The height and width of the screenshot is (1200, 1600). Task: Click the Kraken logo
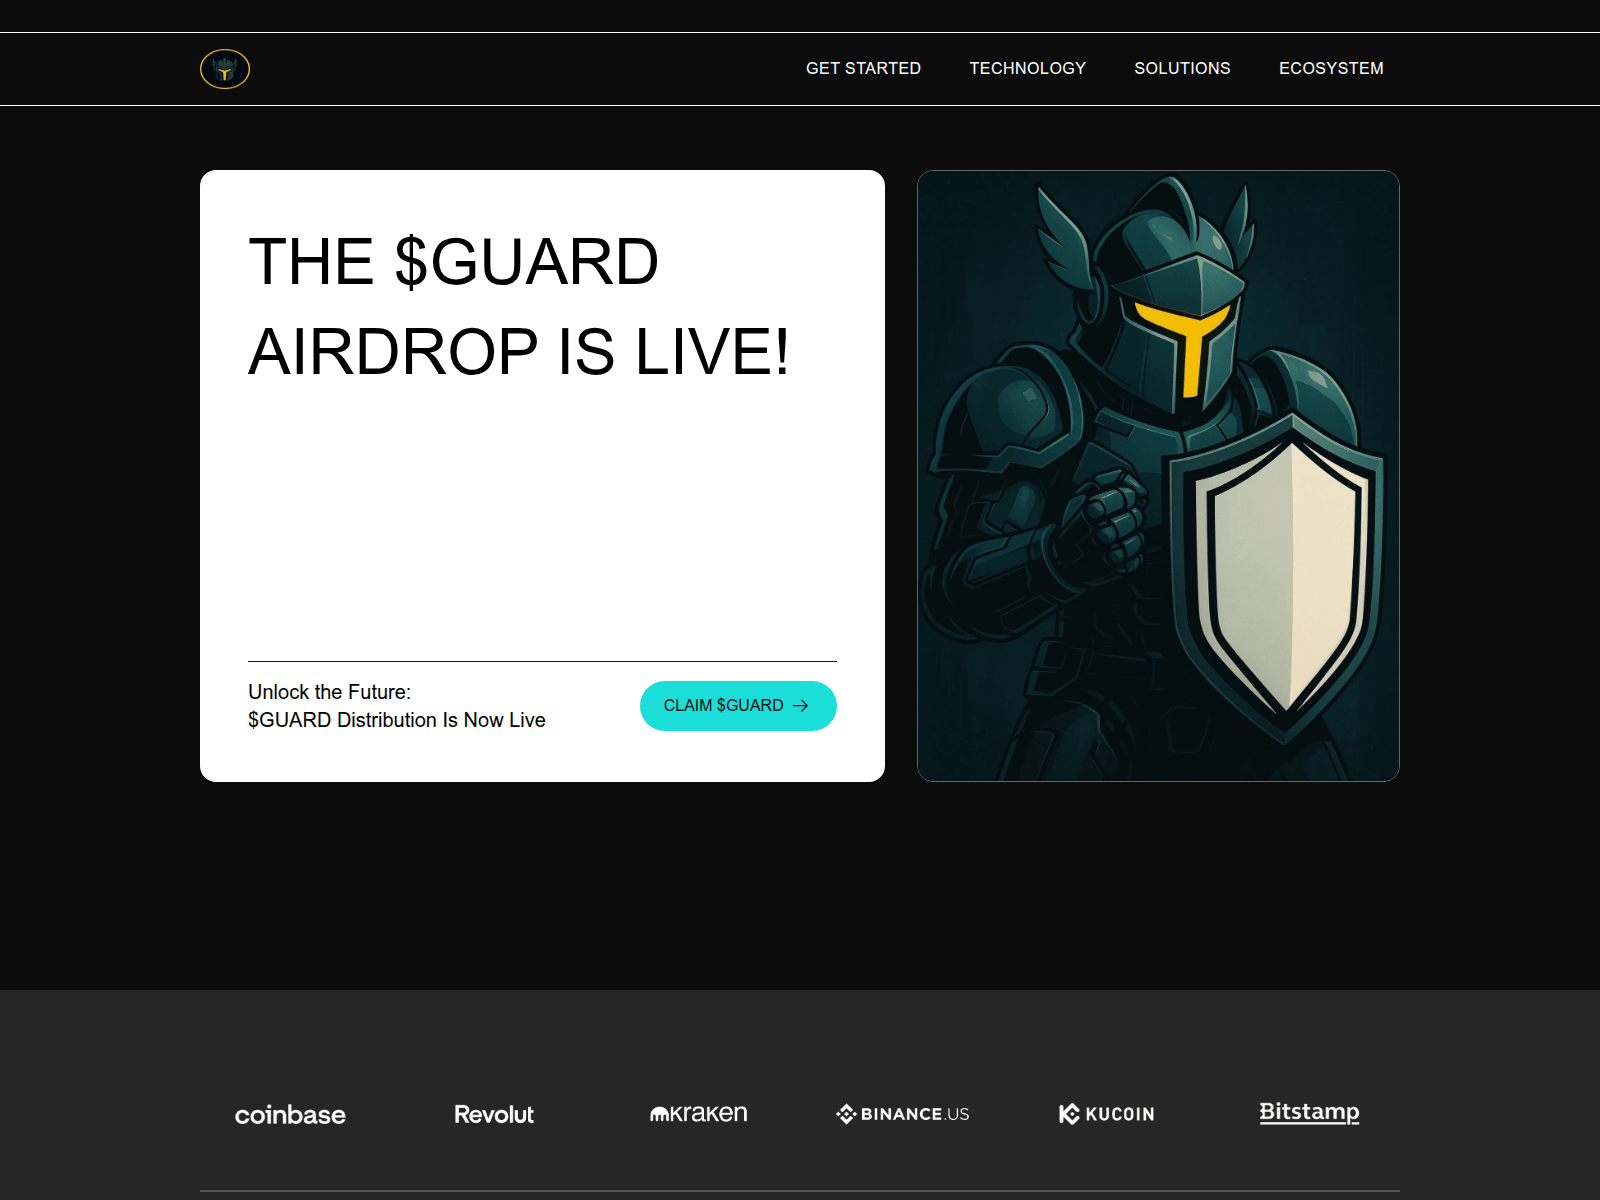click(699, 1113)
